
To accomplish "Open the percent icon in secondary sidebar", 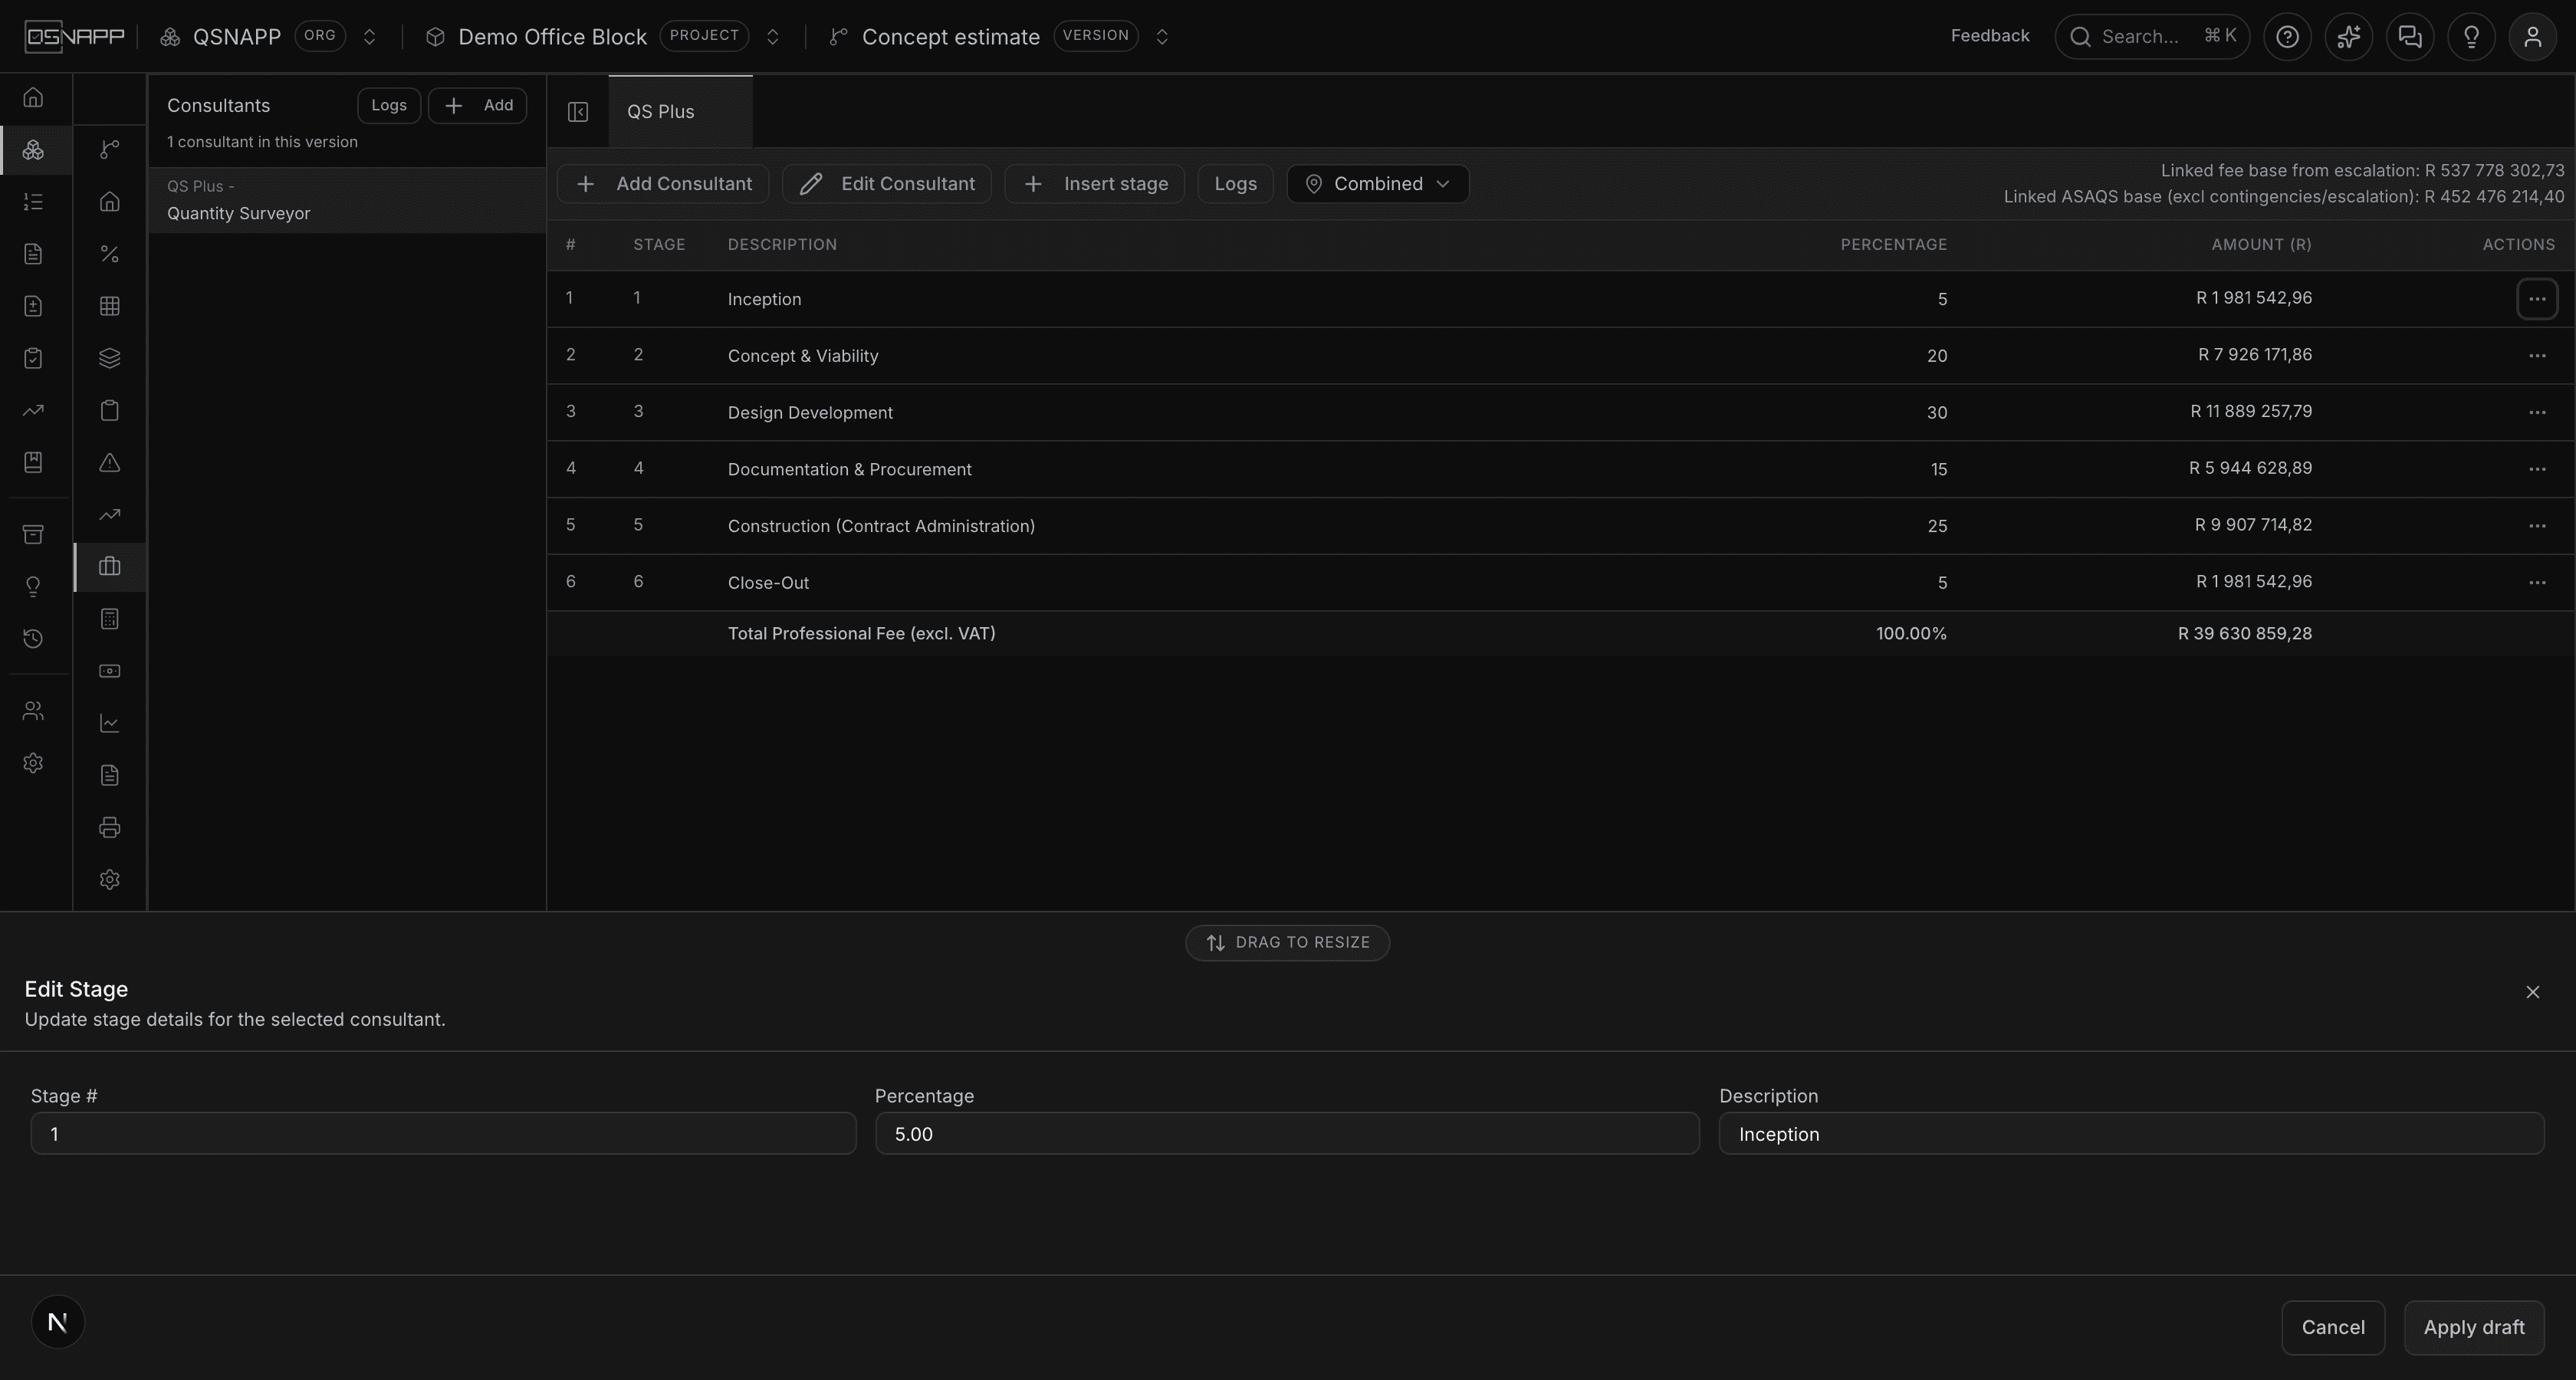I will (110, 254).
